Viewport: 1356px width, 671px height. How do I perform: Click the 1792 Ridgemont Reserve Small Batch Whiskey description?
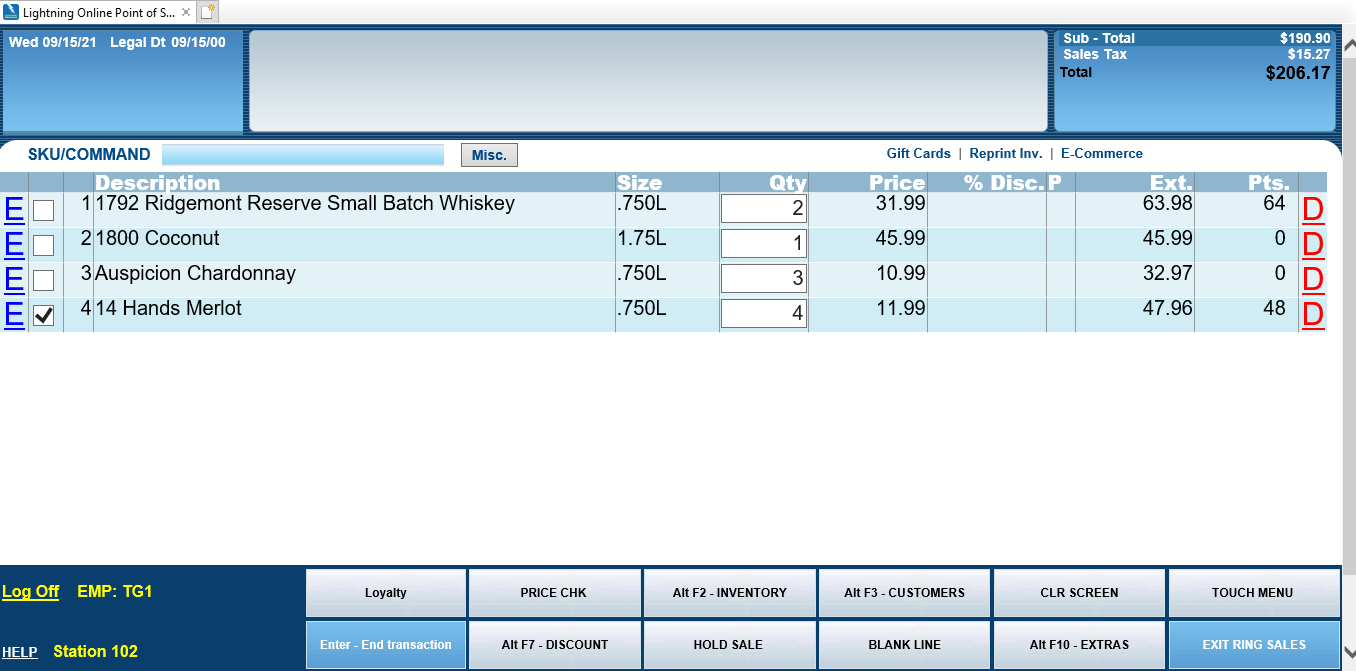coord(305,204)
